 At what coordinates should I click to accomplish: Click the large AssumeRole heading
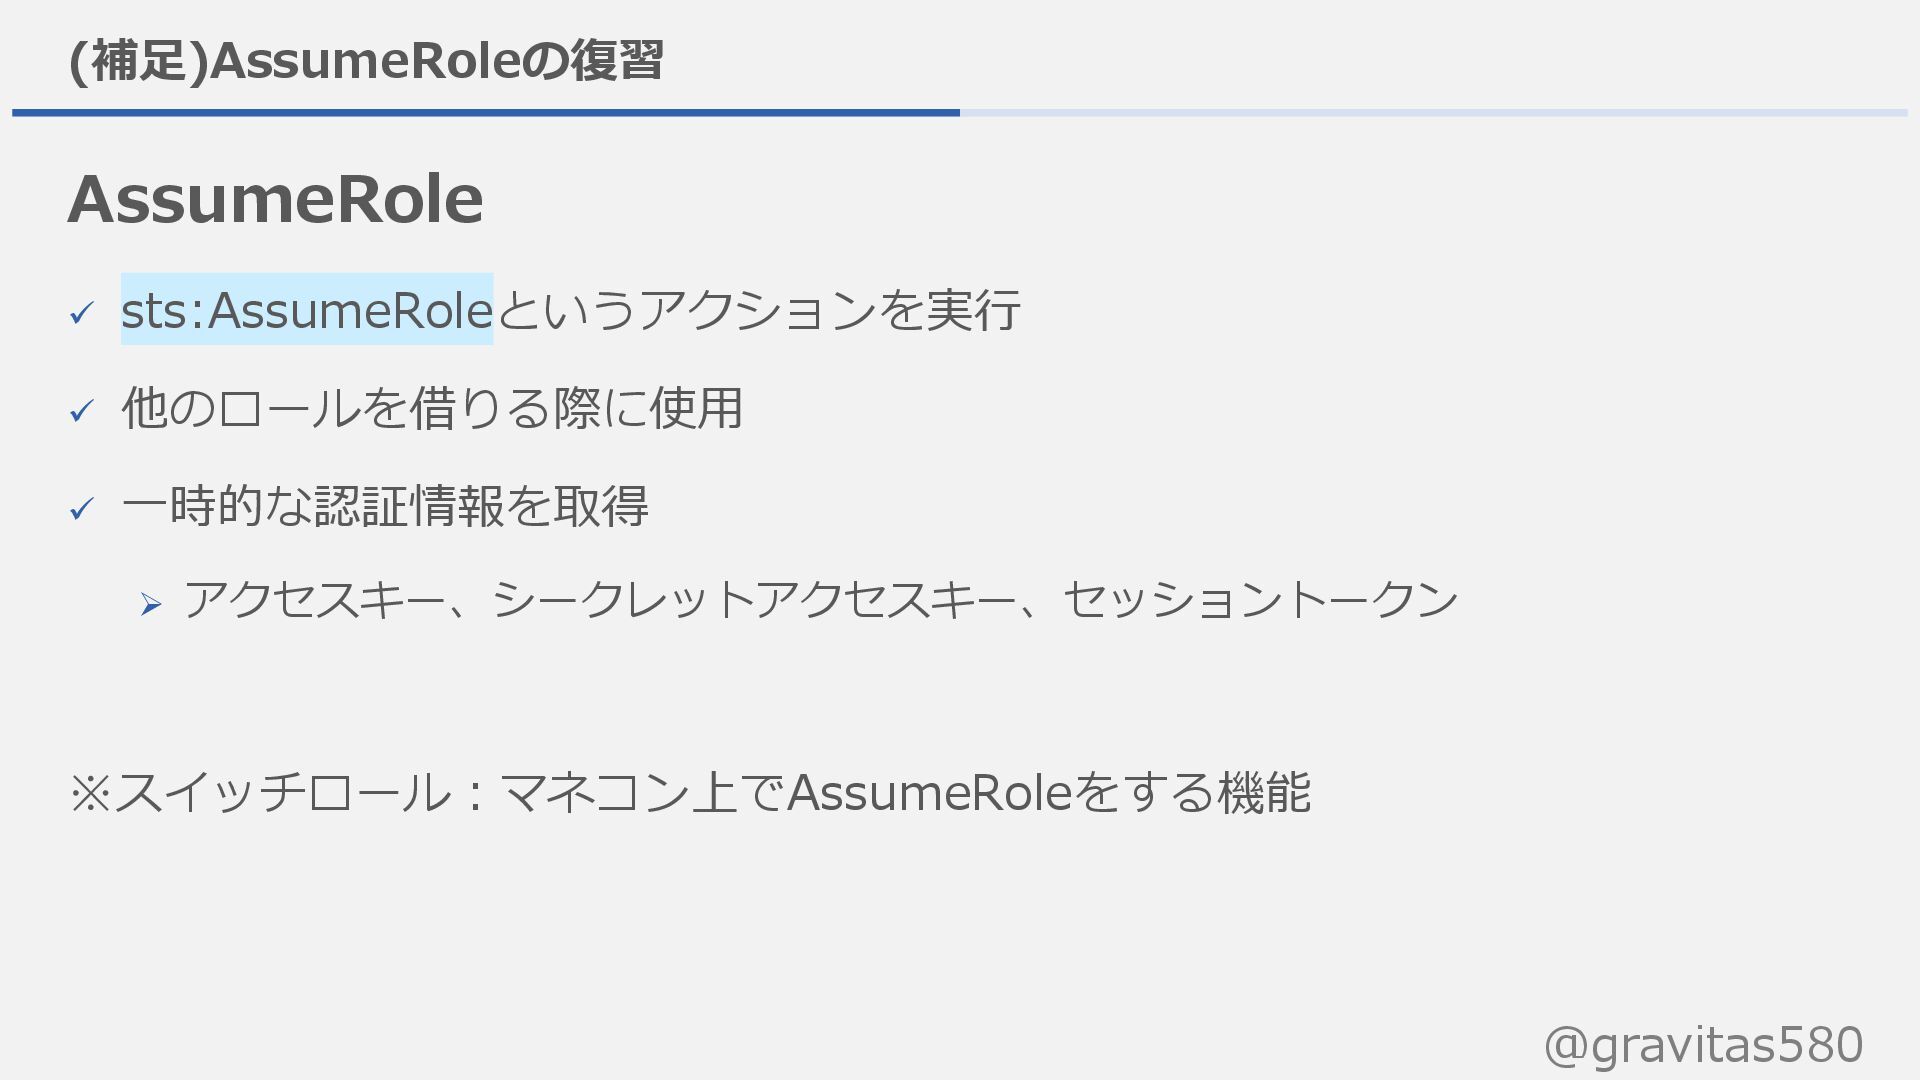point(276,199)
